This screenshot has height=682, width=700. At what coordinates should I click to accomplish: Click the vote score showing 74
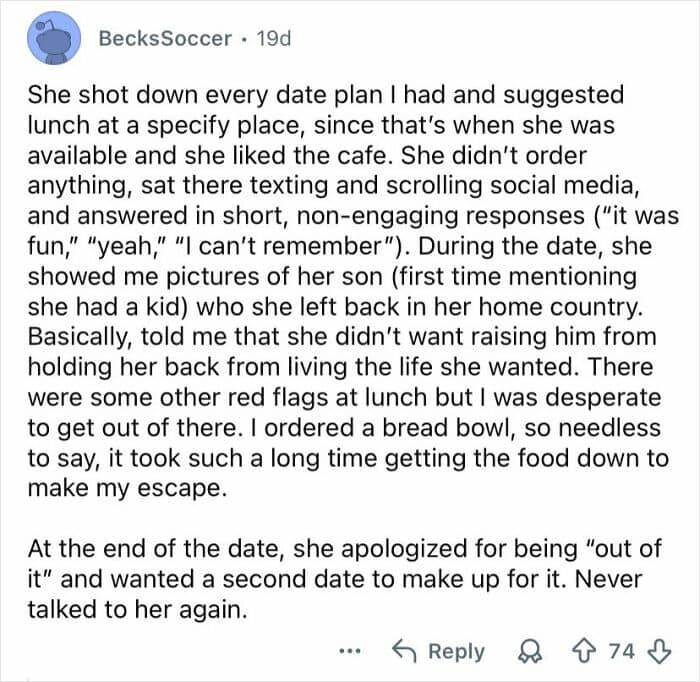pyautogui.click(x=621, y=651)
